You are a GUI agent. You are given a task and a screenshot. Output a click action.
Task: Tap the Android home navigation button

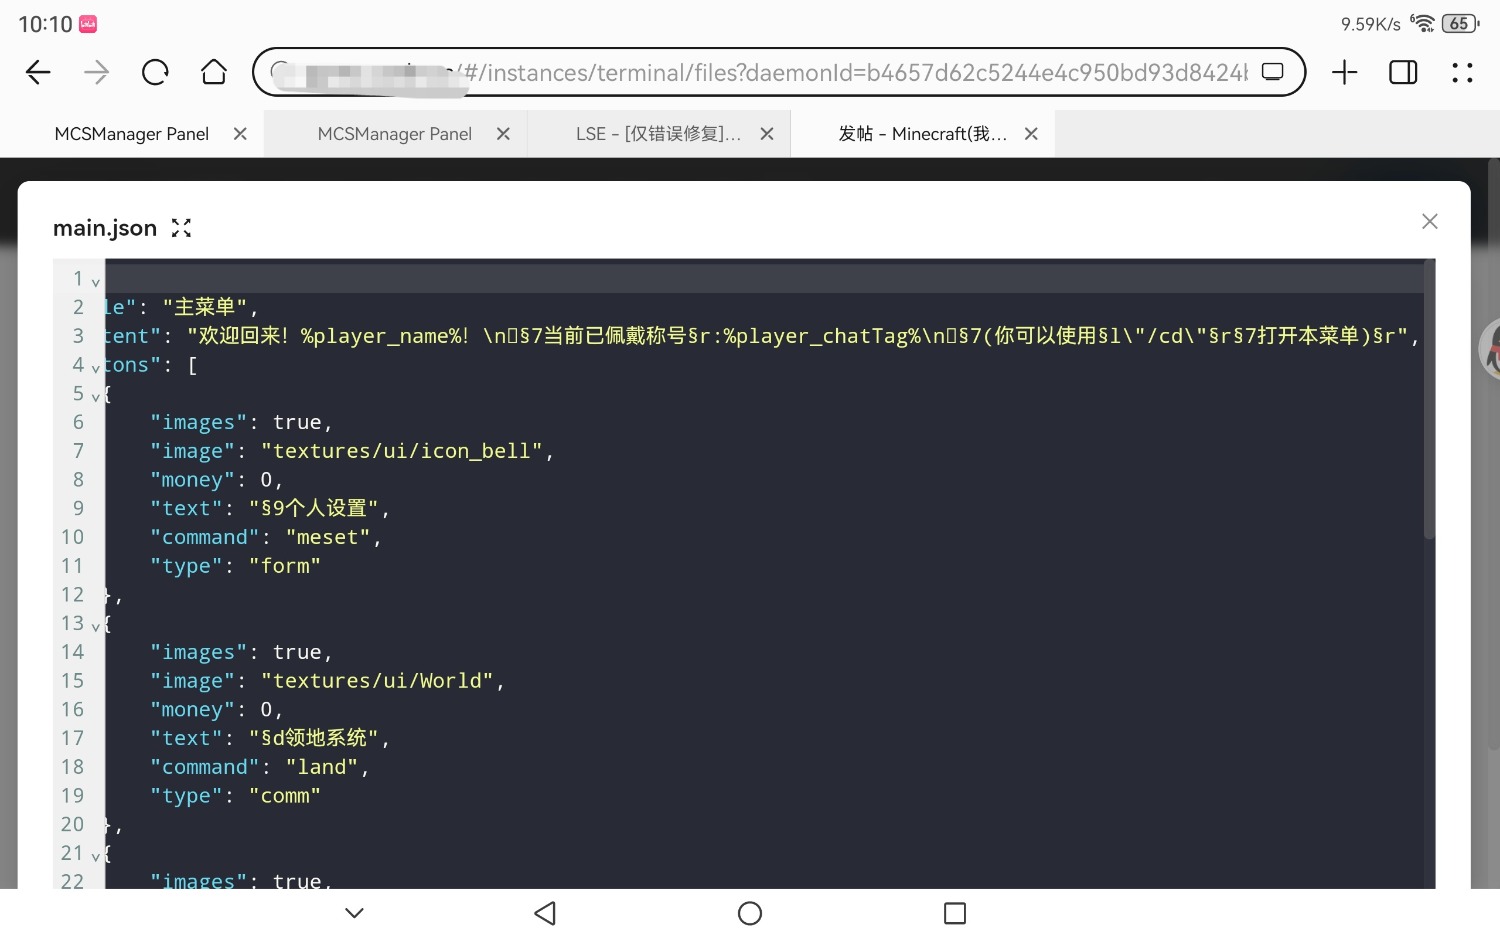[x=750, y=913]
